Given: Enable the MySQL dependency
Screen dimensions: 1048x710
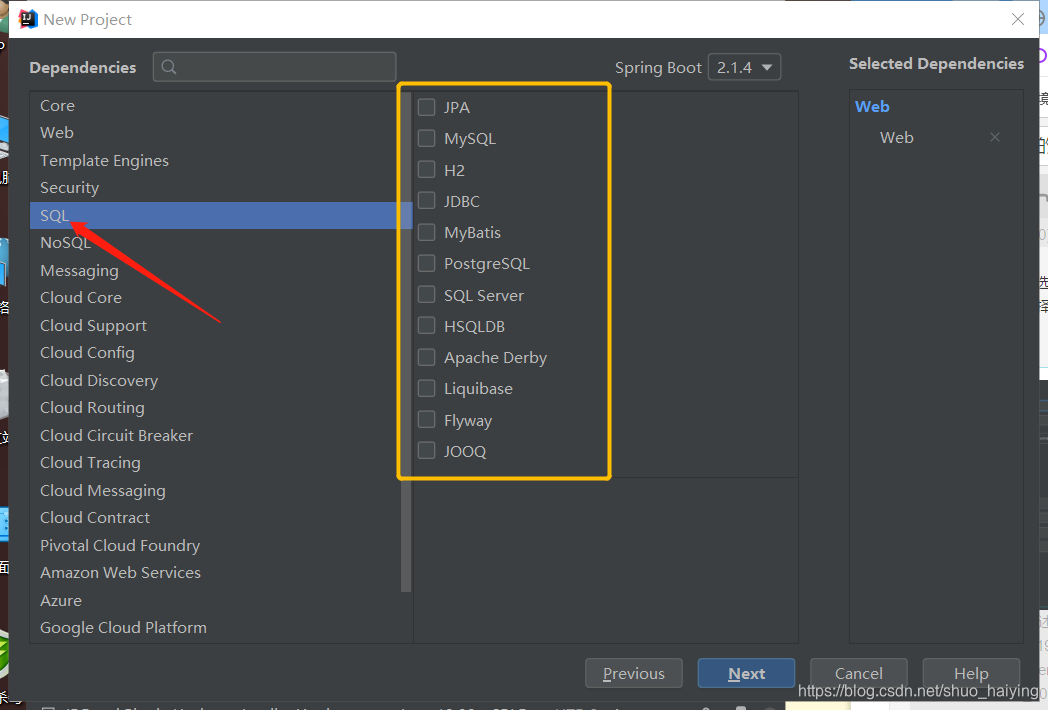Looking at the screenshot, I should 426,138.
